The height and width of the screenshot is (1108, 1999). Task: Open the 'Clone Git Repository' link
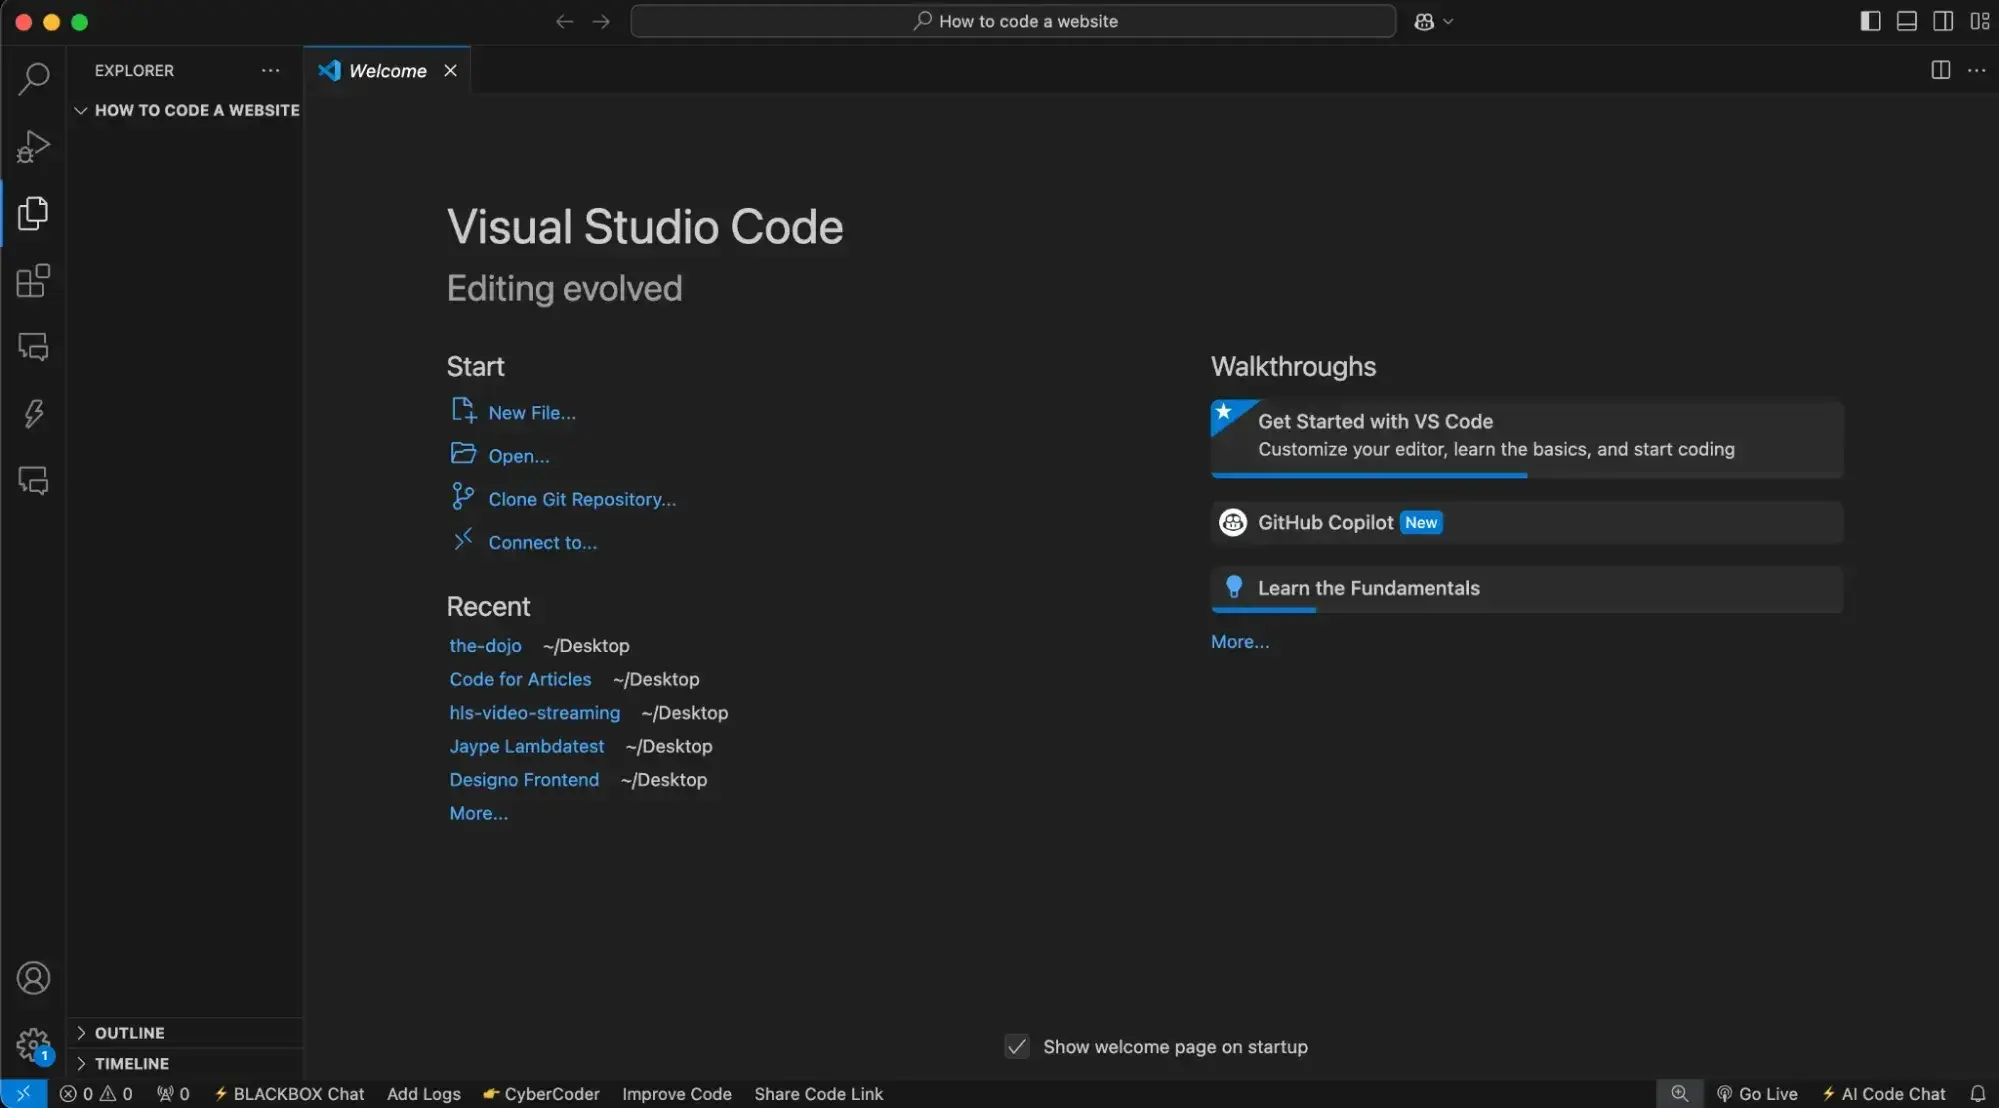581,499
